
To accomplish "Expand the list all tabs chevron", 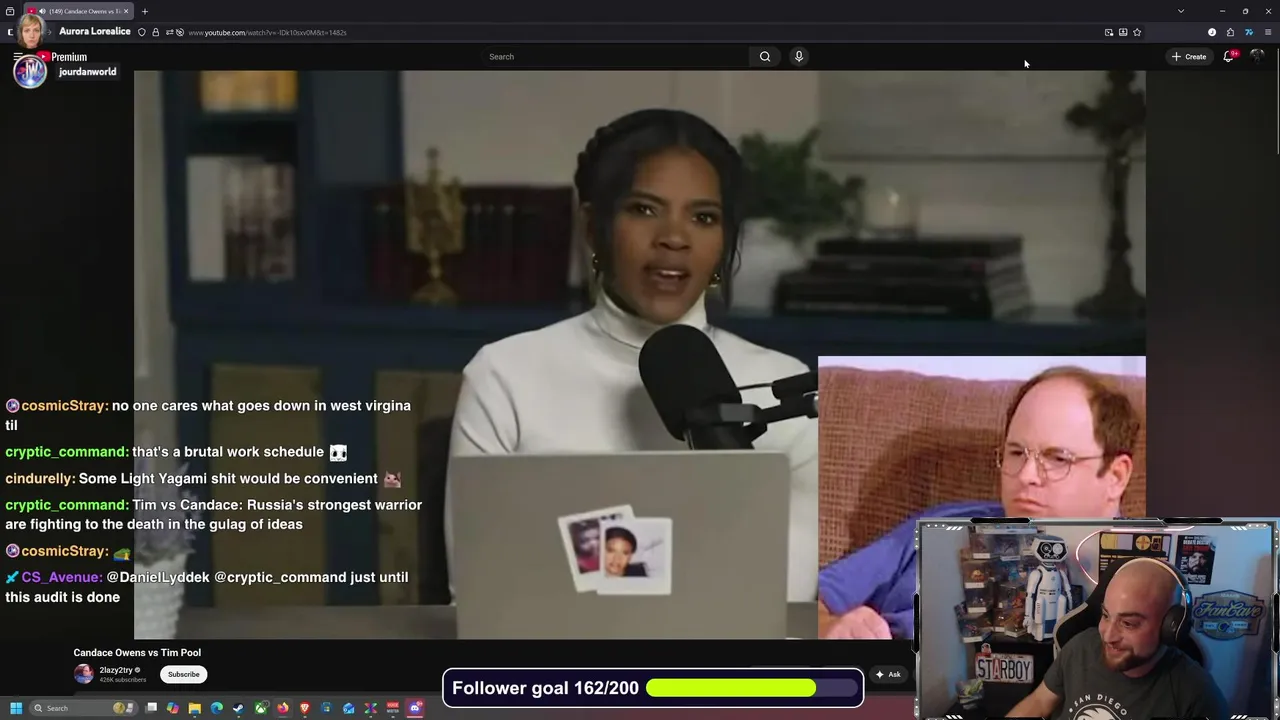I will coord(1181,11).
